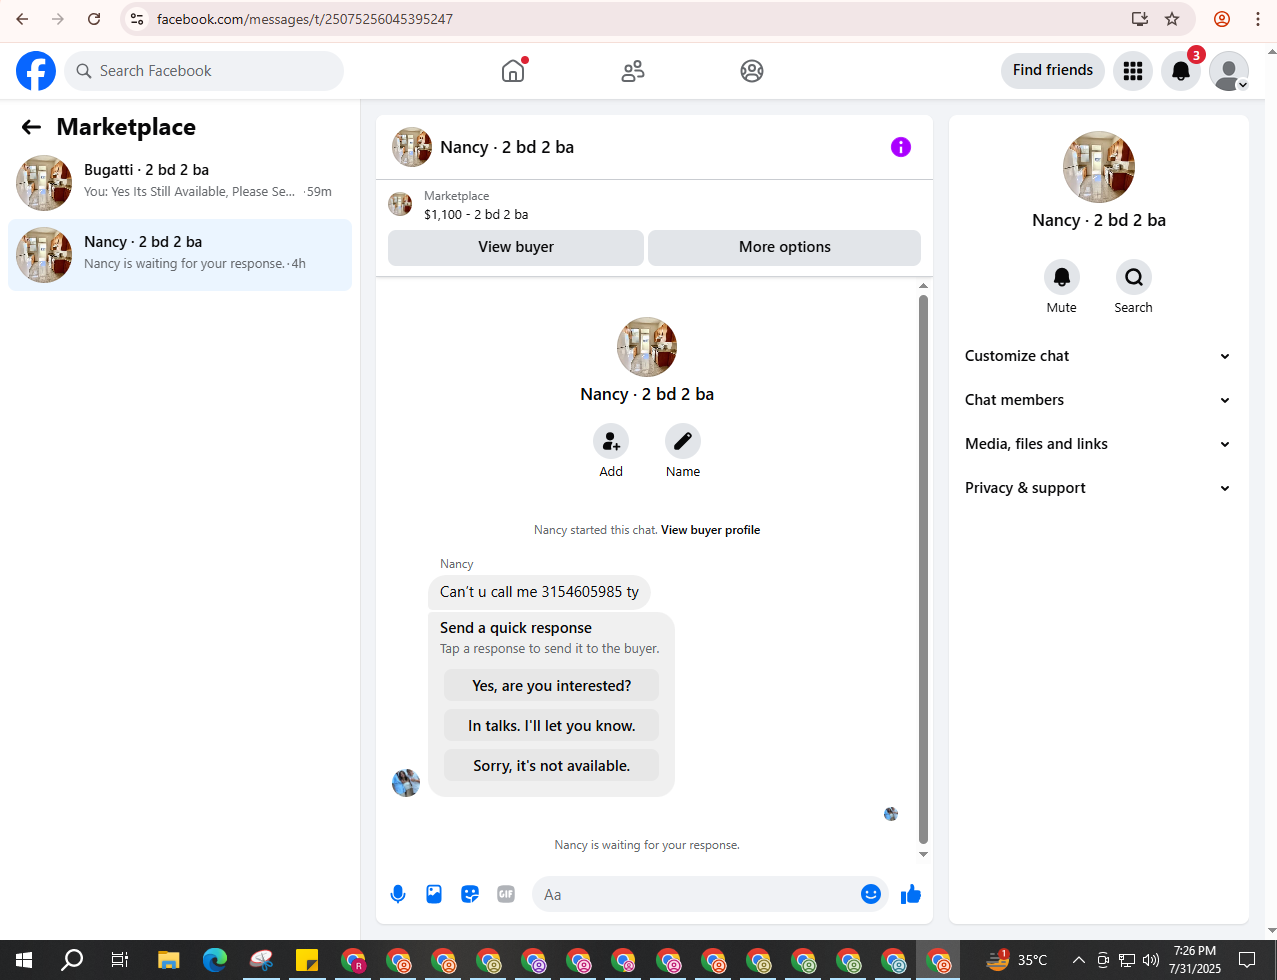Choose a GIF icon
The image size is (1277, 980).
[x=506, y=894]
